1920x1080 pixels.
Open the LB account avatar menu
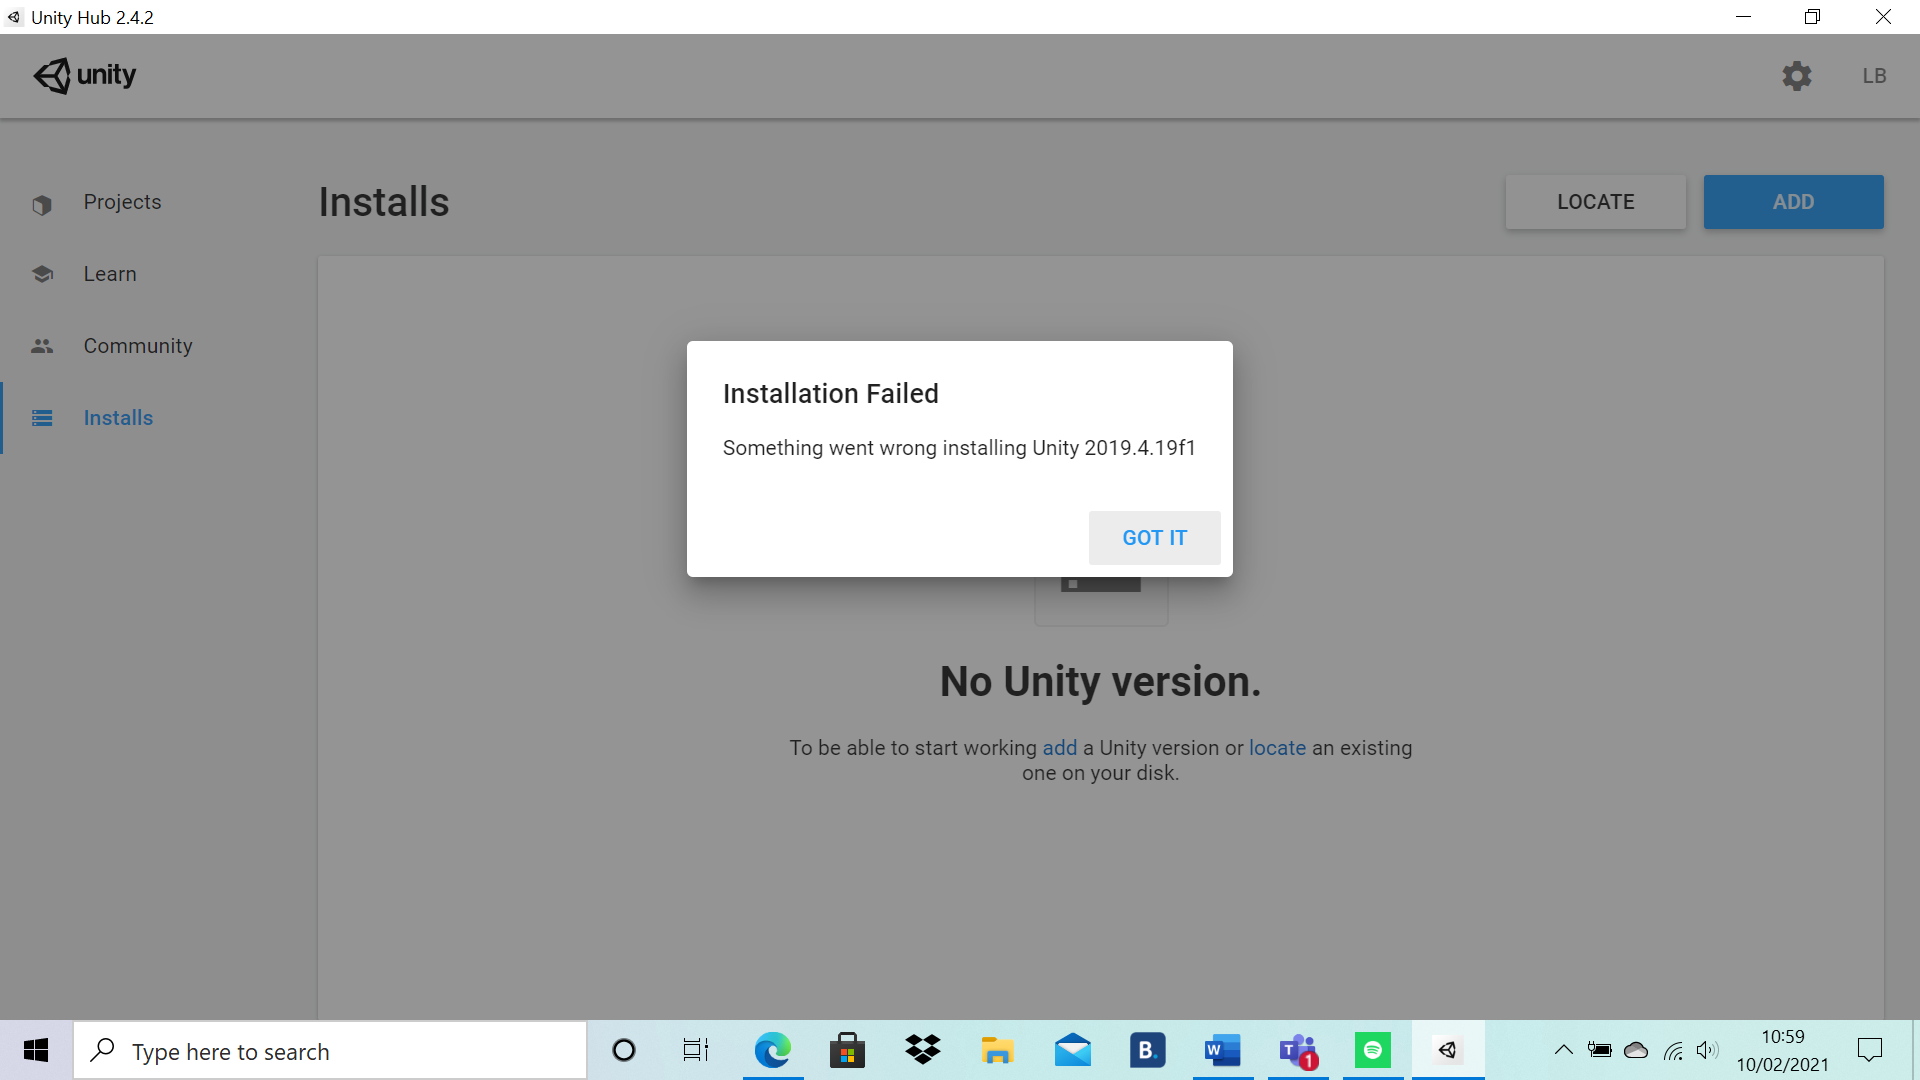(1874, 75)
